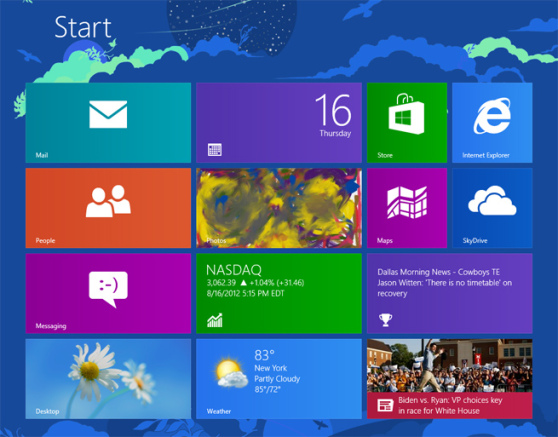558x437 pixels.
Task: Open the Store shopping bag icon
Action: coord(406,114)
